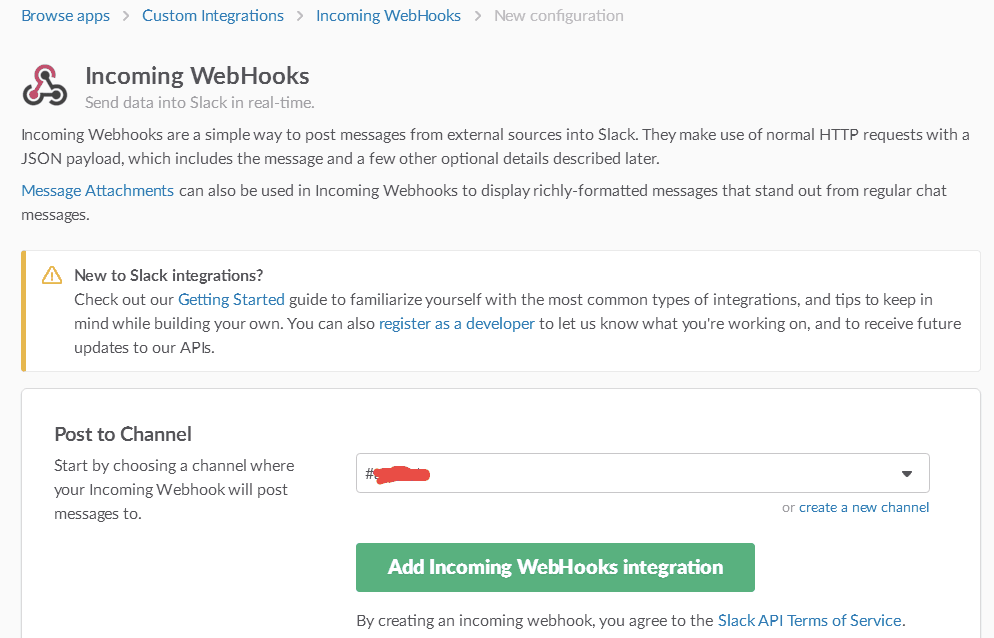Click the chevron after Custom Integrations
The height and width of the screenshot is (638, 994).
click(x=300, y=16)
